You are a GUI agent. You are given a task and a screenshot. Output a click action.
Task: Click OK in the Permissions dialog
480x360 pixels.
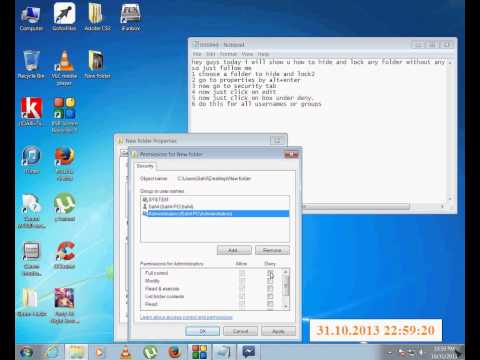tap(203, 331)
